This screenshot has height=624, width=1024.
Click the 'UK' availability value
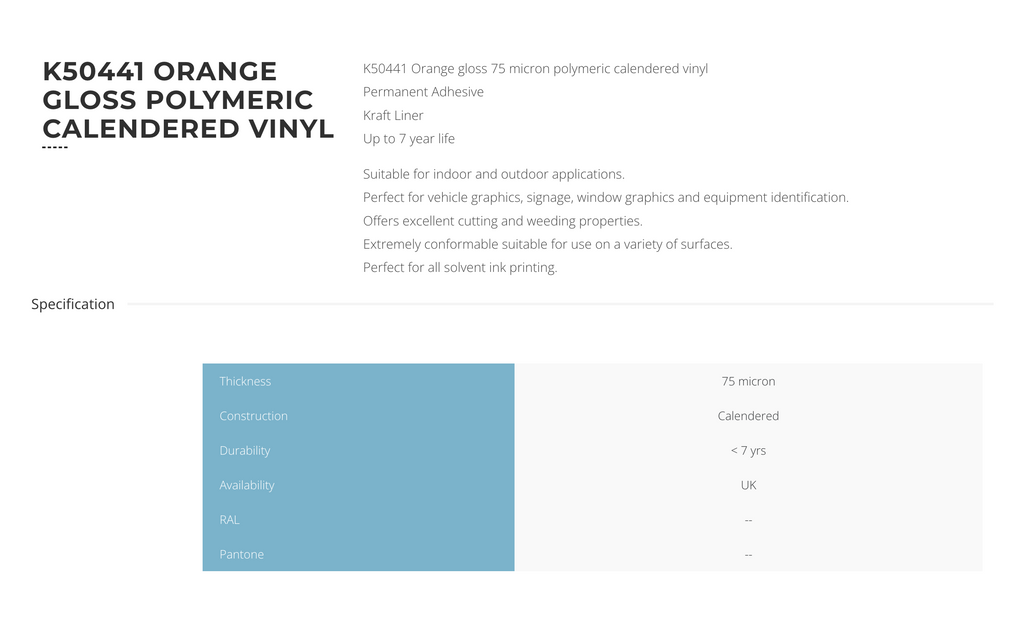pos(748,485)
